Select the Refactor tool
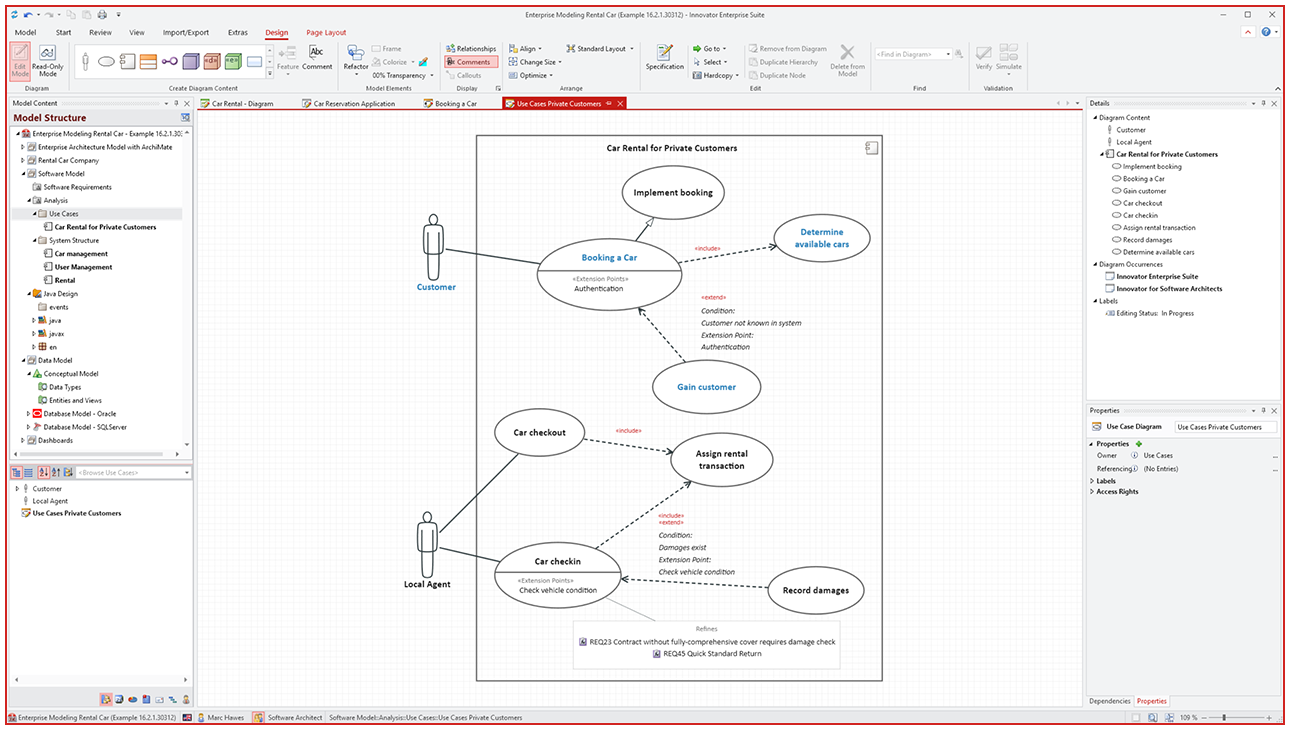Viewport: 1290px width, 730px height. coord(354,60)
